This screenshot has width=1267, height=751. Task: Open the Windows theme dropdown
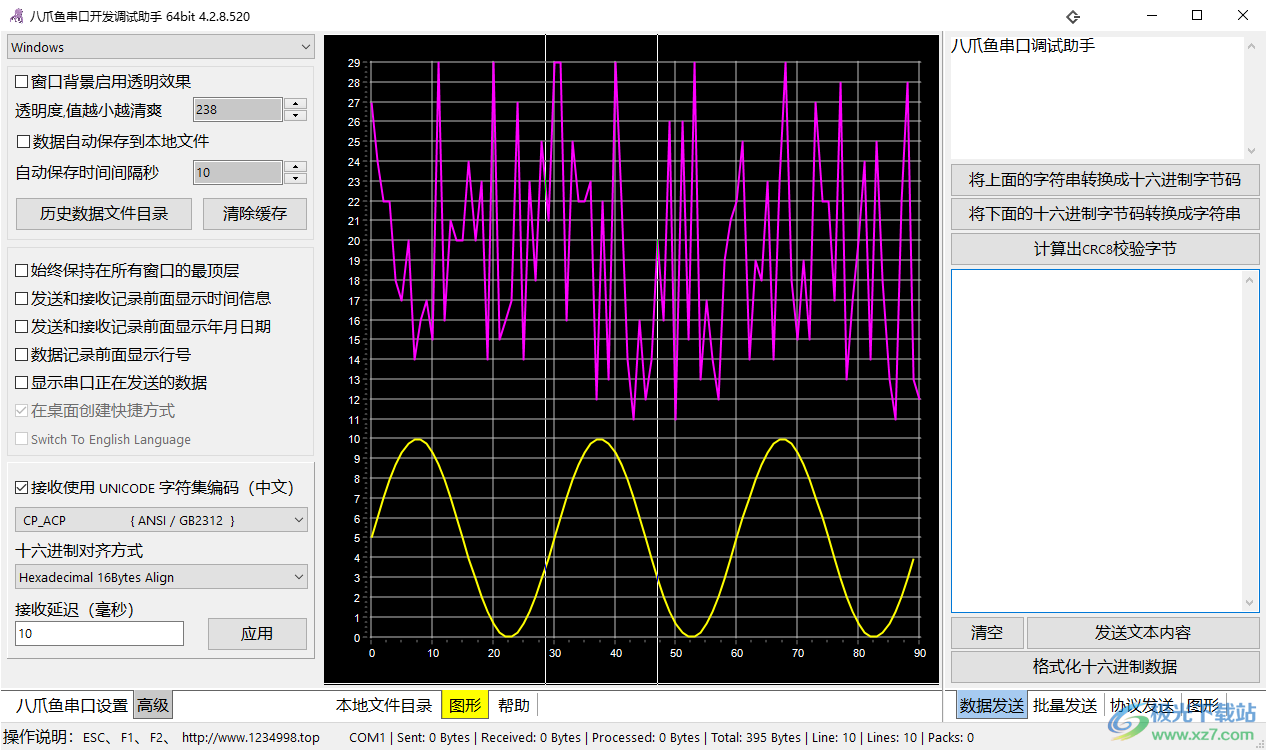pyautogui.click(x=161, y=47)
